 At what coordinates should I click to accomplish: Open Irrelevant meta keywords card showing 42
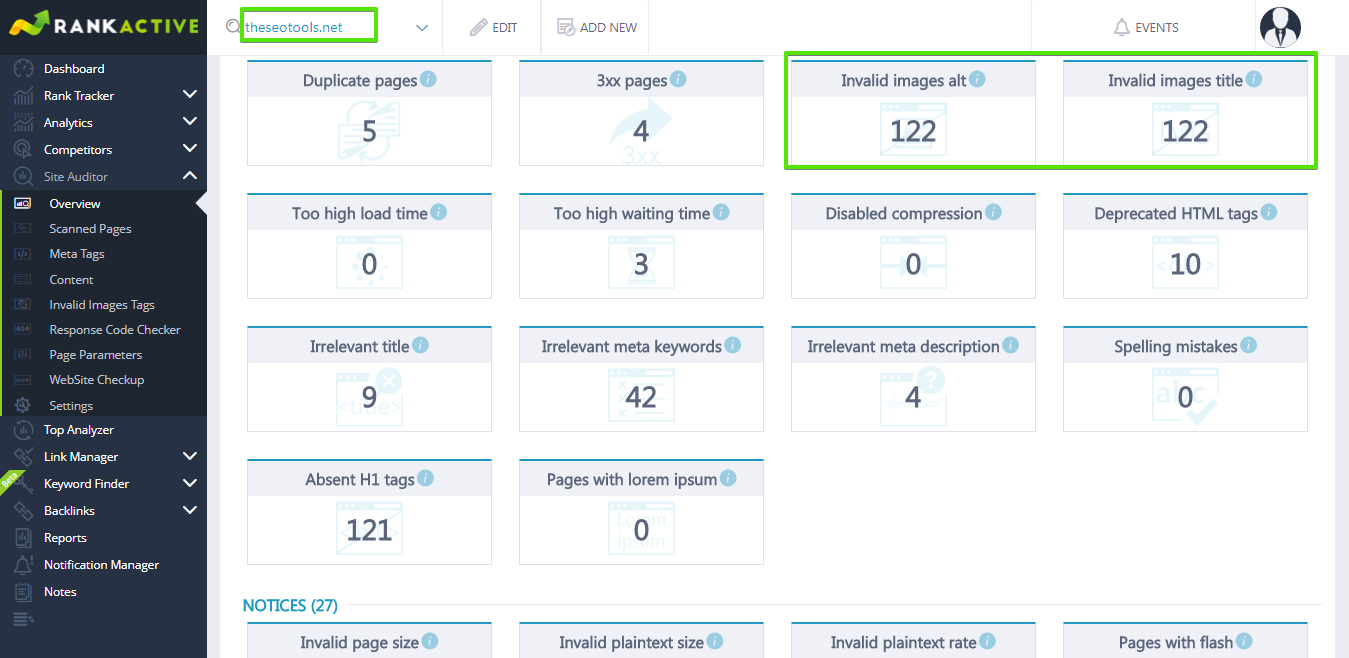tap(641, 379)
